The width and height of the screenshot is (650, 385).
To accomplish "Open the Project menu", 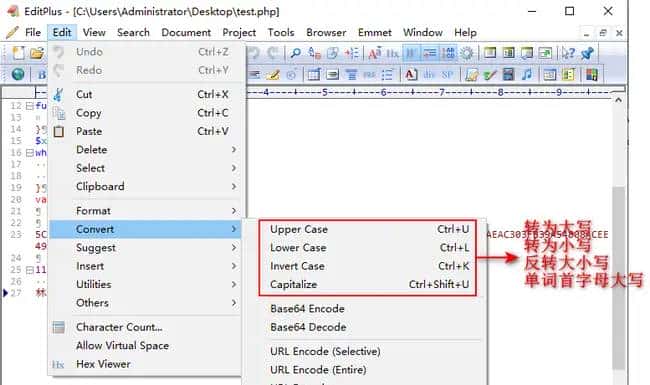I will coord(239,32).
